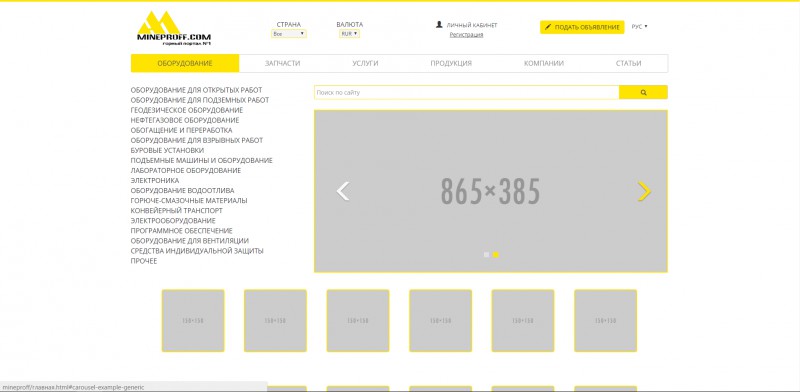Select the second yellow carousel indicator dot

pyautogui.click(x=495, y=254)
